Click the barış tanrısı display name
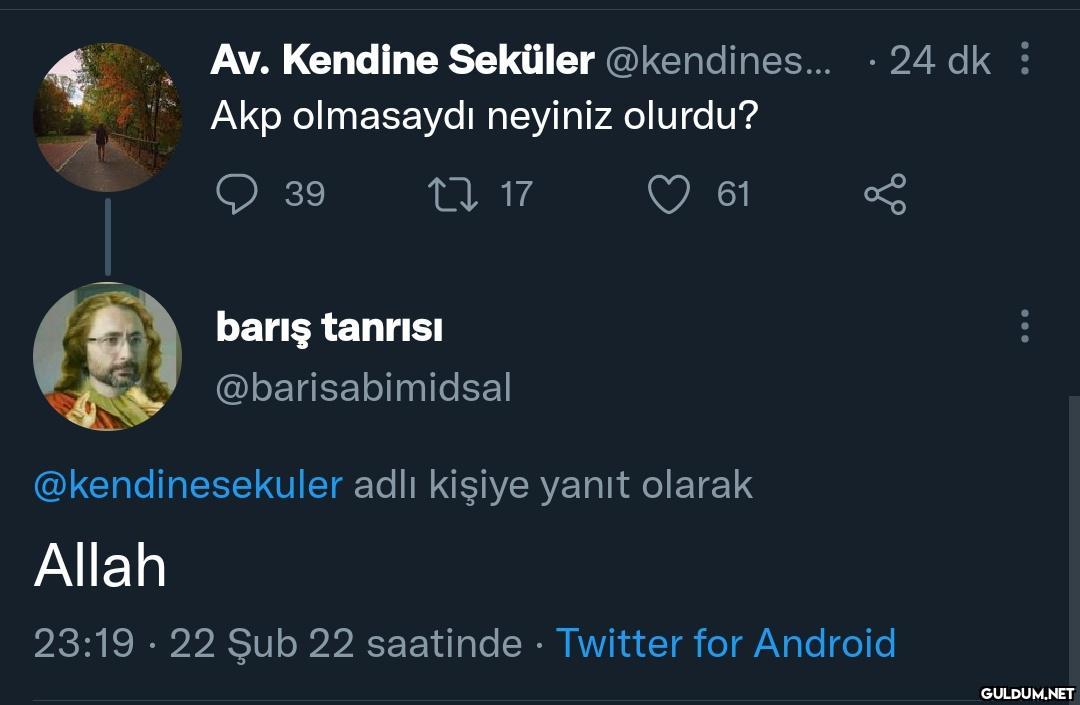1080x705 pixels. [x=329, y=327]
